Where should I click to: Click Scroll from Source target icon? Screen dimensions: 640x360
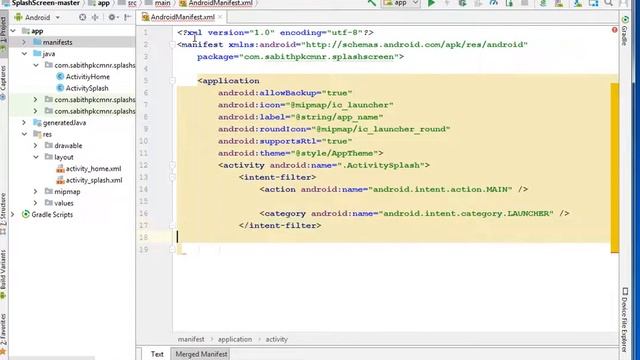82,18
